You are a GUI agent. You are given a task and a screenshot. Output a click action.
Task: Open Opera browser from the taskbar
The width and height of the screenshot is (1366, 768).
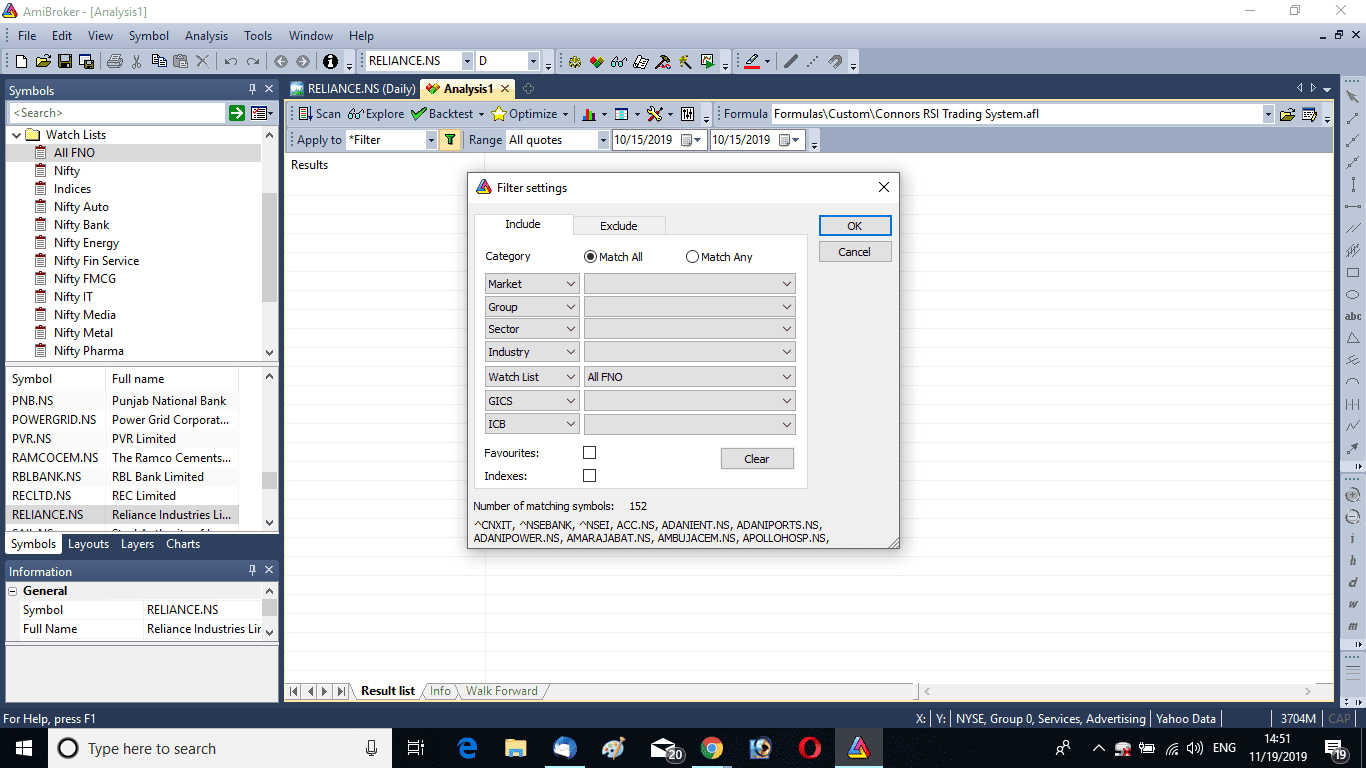coord(810,748)
